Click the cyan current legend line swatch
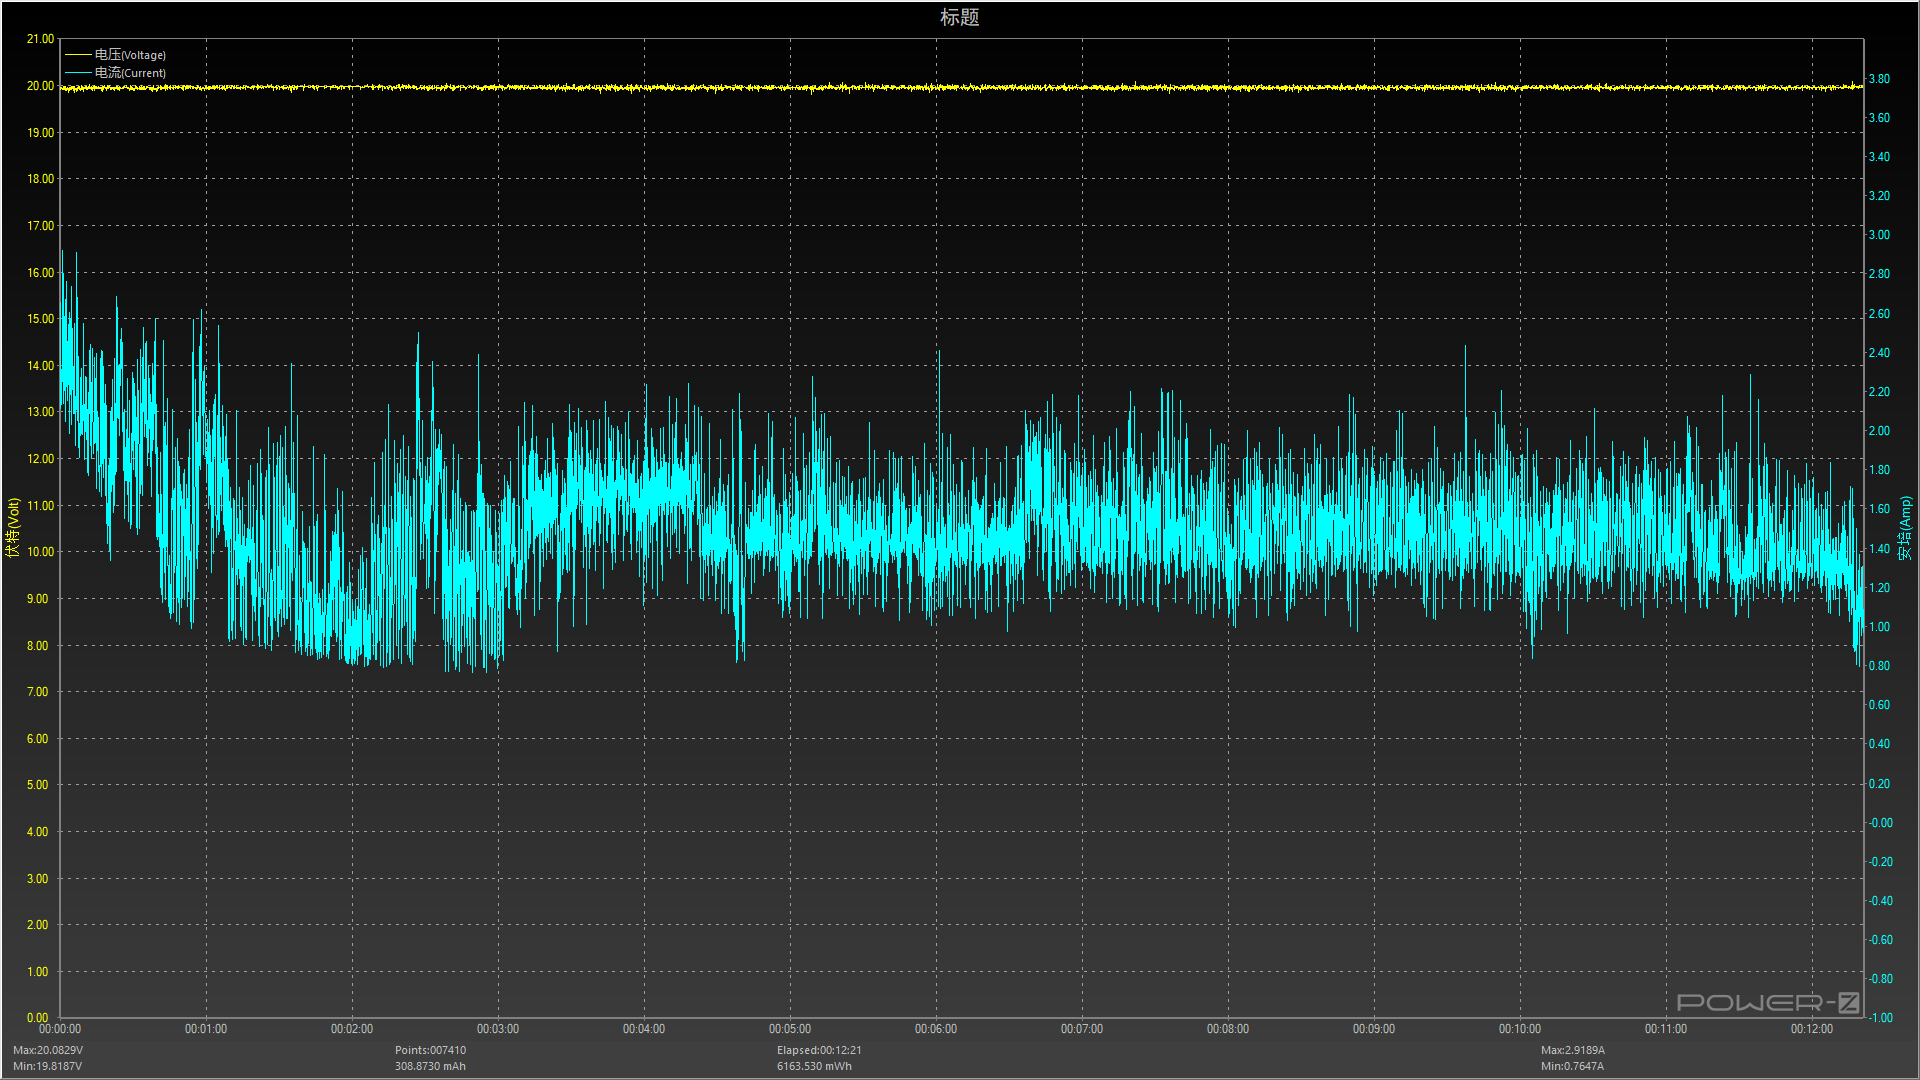Image resolution: width=1920 pixels, height=1080 pixels. pyautogui.click(x=78, y=73)
